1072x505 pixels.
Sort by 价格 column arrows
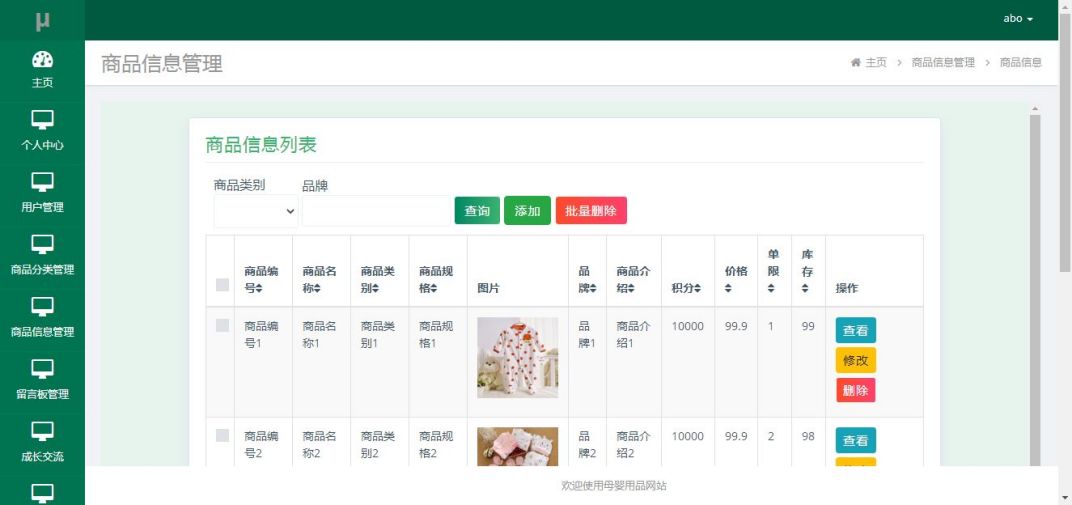(728, 288)
